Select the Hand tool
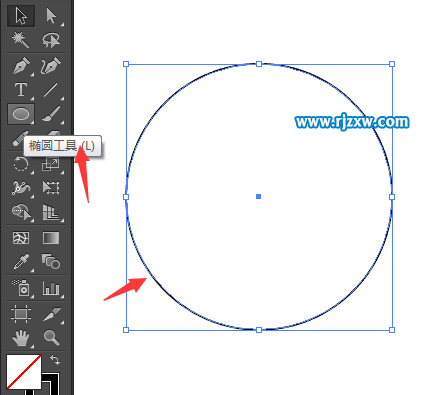Screen dimensions: 435x395 [x=21, y=338]
